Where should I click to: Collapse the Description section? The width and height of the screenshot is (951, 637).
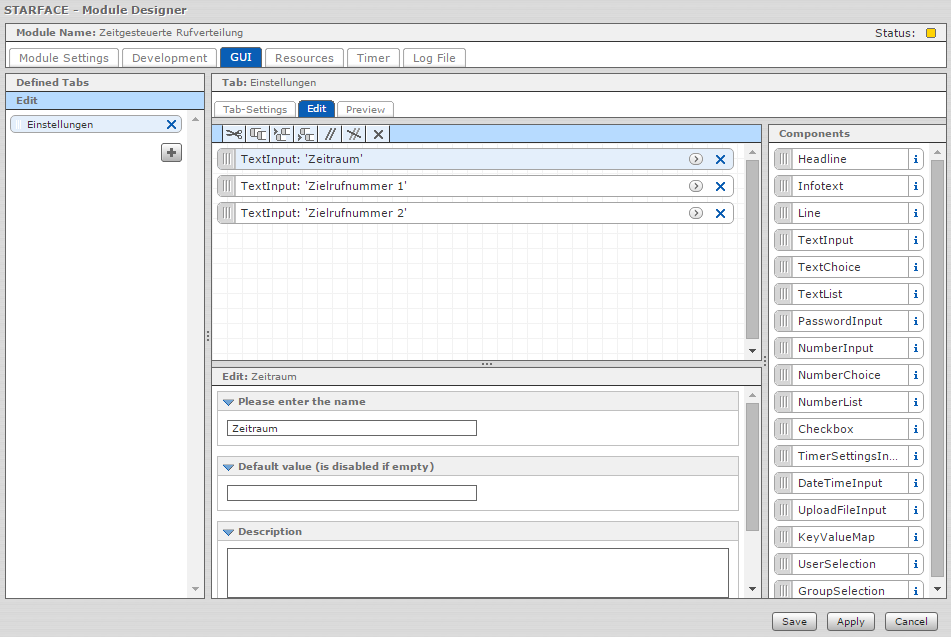point(228,532)
